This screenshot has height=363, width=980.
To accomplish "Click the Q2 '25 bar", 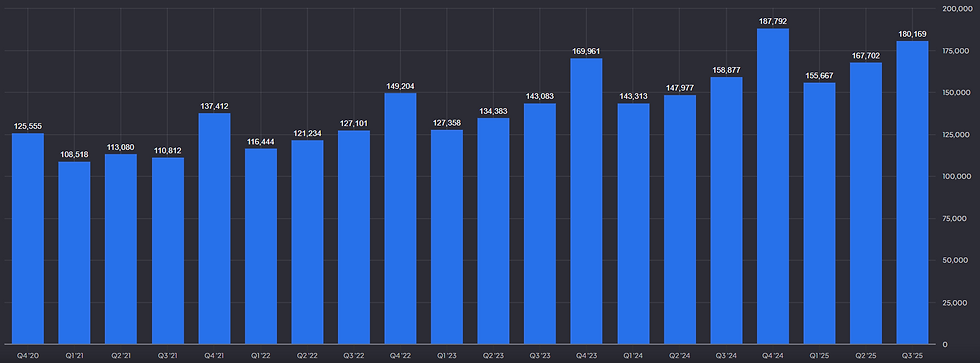I will (x=866, y=203).
